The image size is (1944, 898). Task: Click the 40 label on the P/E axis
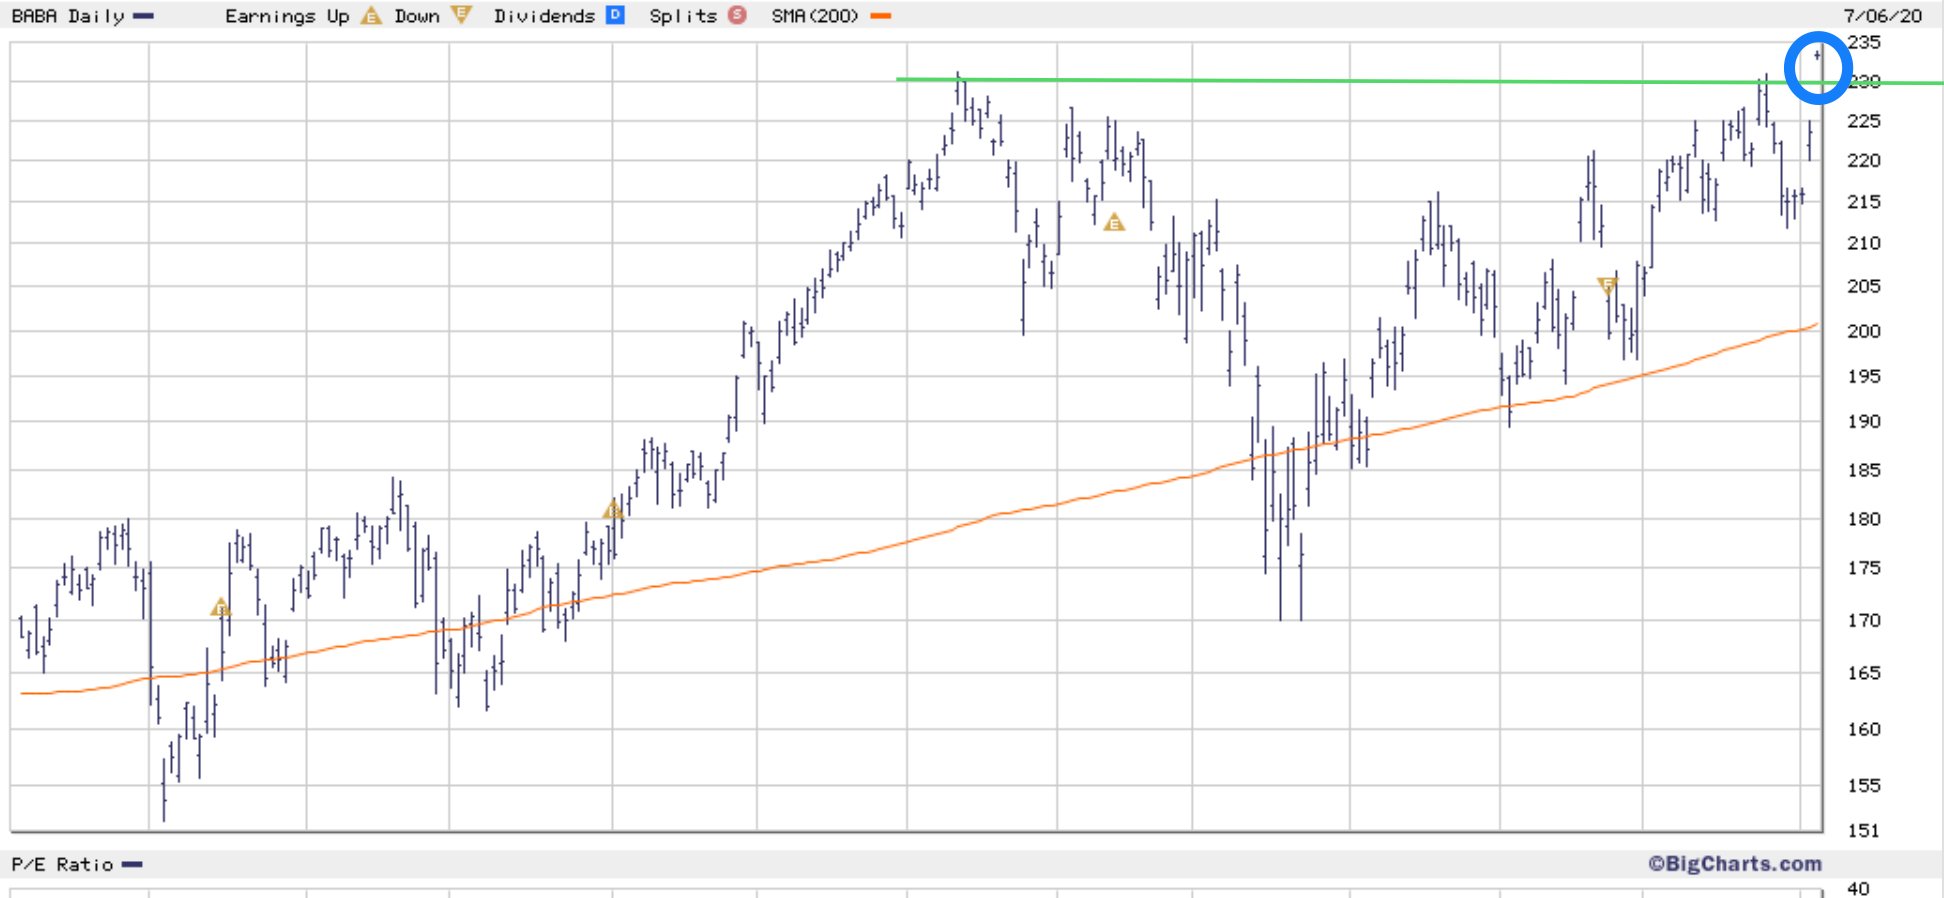pos(1858,888)
